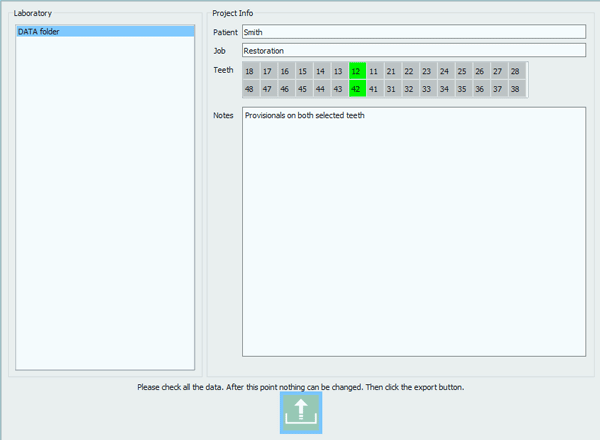Select tooth 11 in upper row
600x440 pixels.
tap(374, 71)
